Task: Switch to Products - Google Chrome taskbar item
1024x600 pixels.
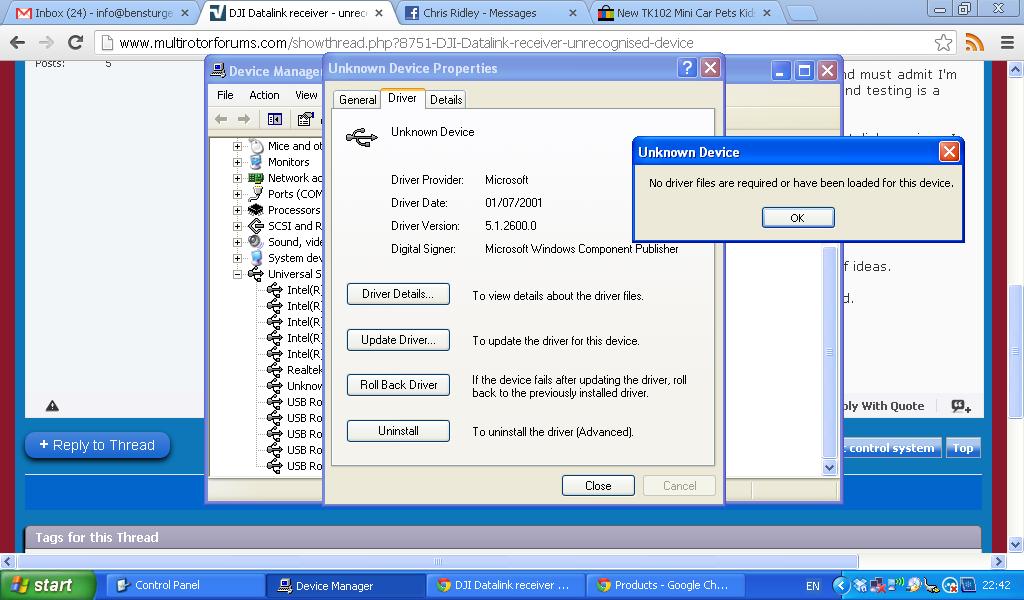Action: [x=666, y=585]
